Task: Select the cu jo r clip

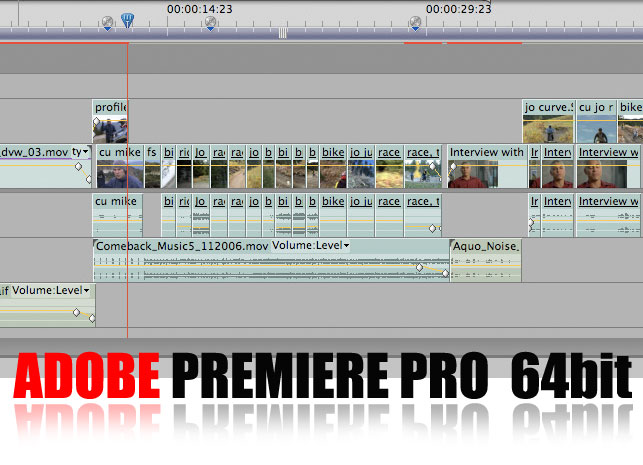Action: pyautogui.click(x=596, y=121)
